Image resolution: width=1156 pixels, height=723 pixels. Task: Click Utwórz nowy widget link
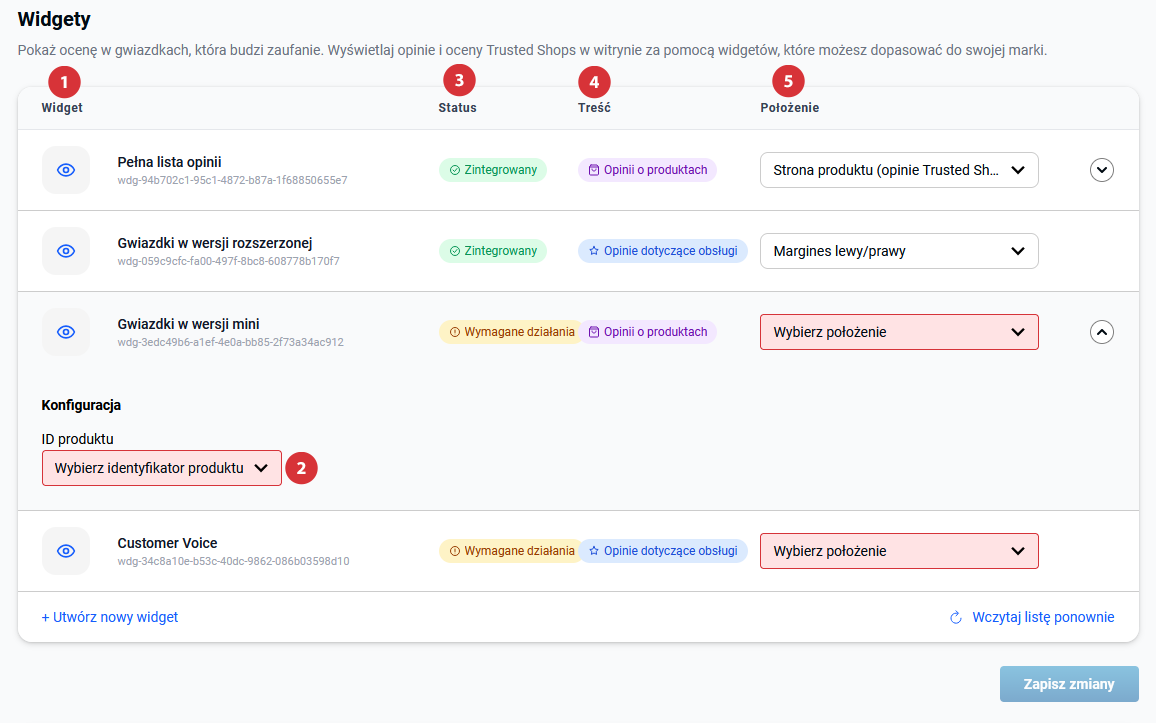tap(110, 617)
